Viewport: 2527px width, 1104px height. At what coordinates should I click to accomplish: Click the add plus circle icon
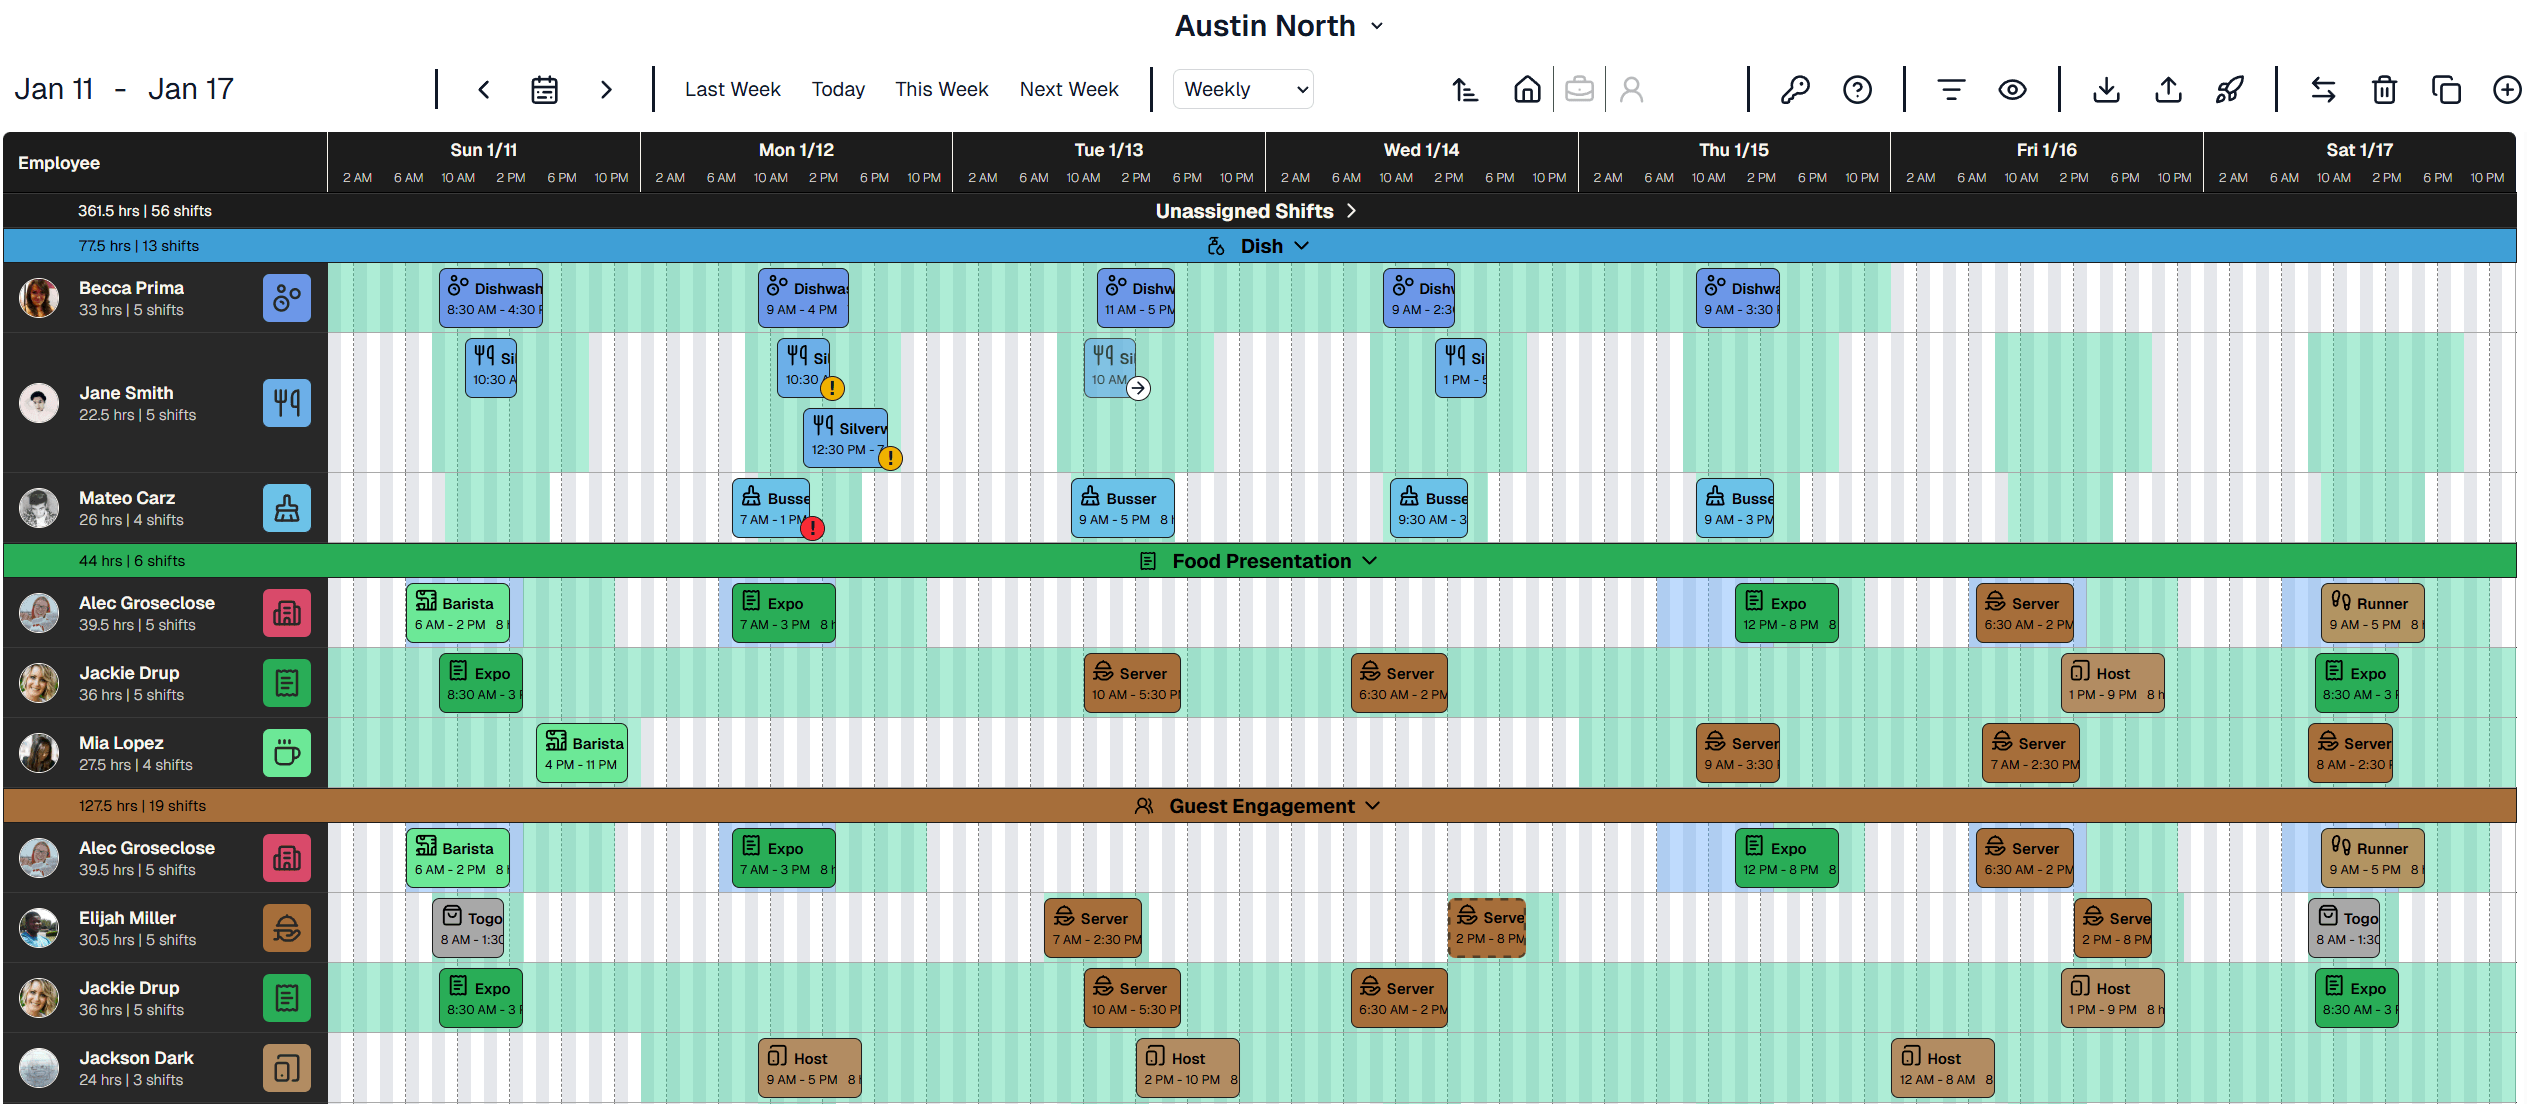click(x=2507, y=90)
